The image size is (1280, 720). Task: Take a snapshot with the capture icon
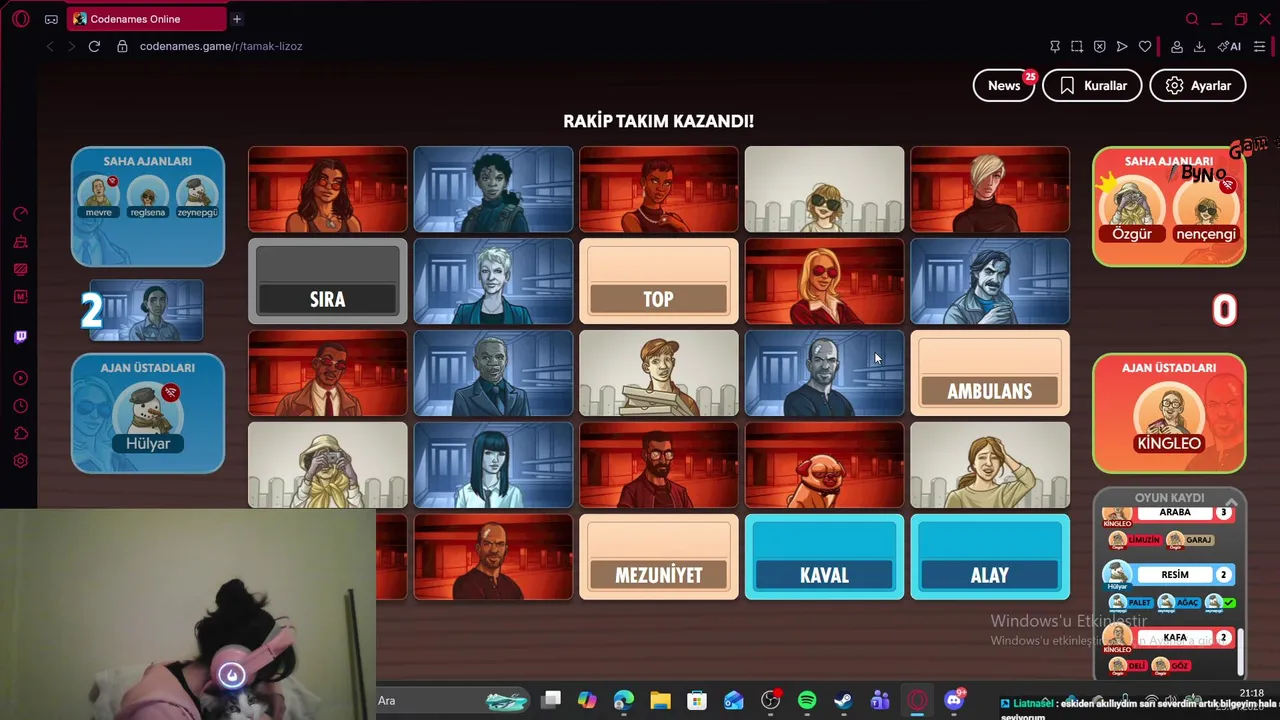pyautogui.click(x=1077, y=46)
